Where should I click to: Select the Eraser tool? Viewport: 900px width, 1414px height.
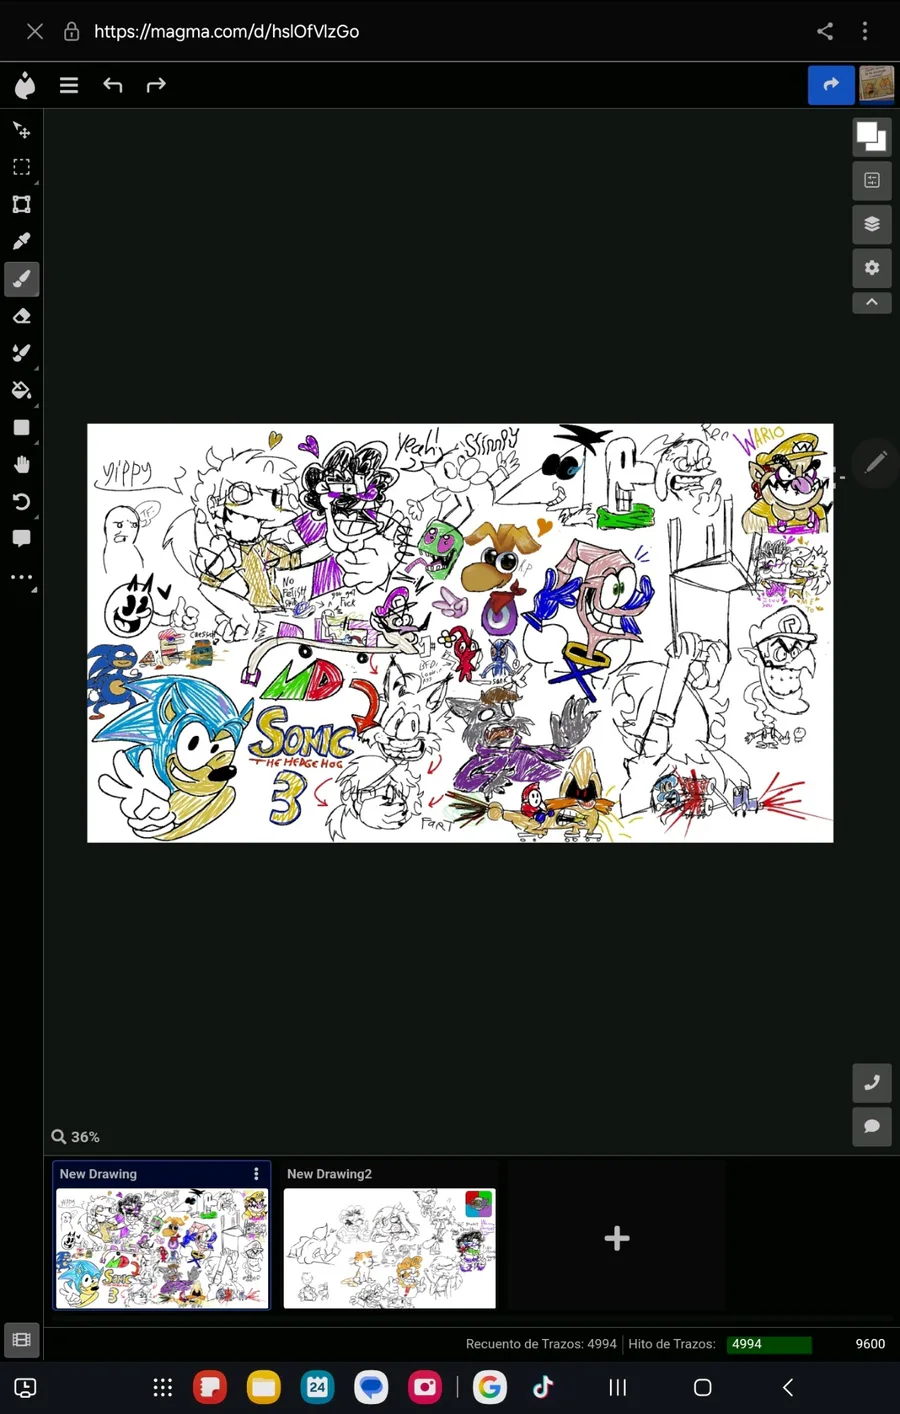(21, 316)
